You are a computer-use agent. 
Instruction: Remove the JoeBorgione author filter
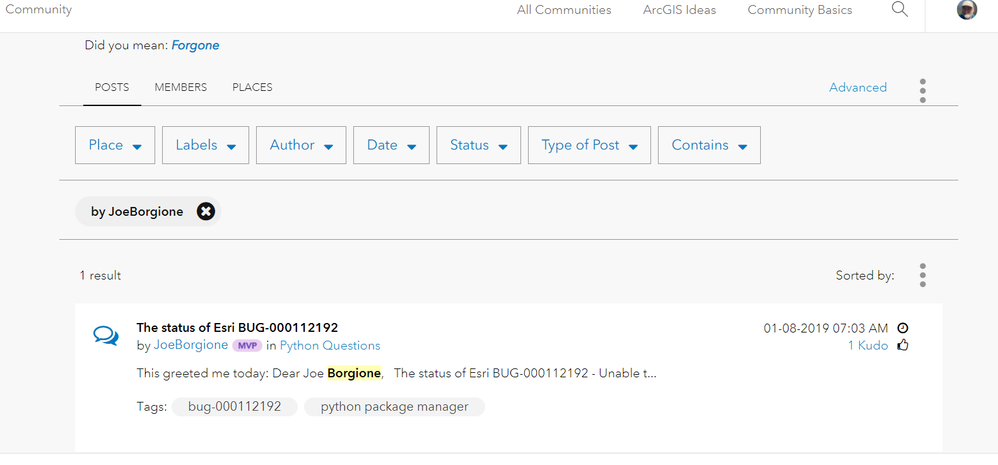206,212
